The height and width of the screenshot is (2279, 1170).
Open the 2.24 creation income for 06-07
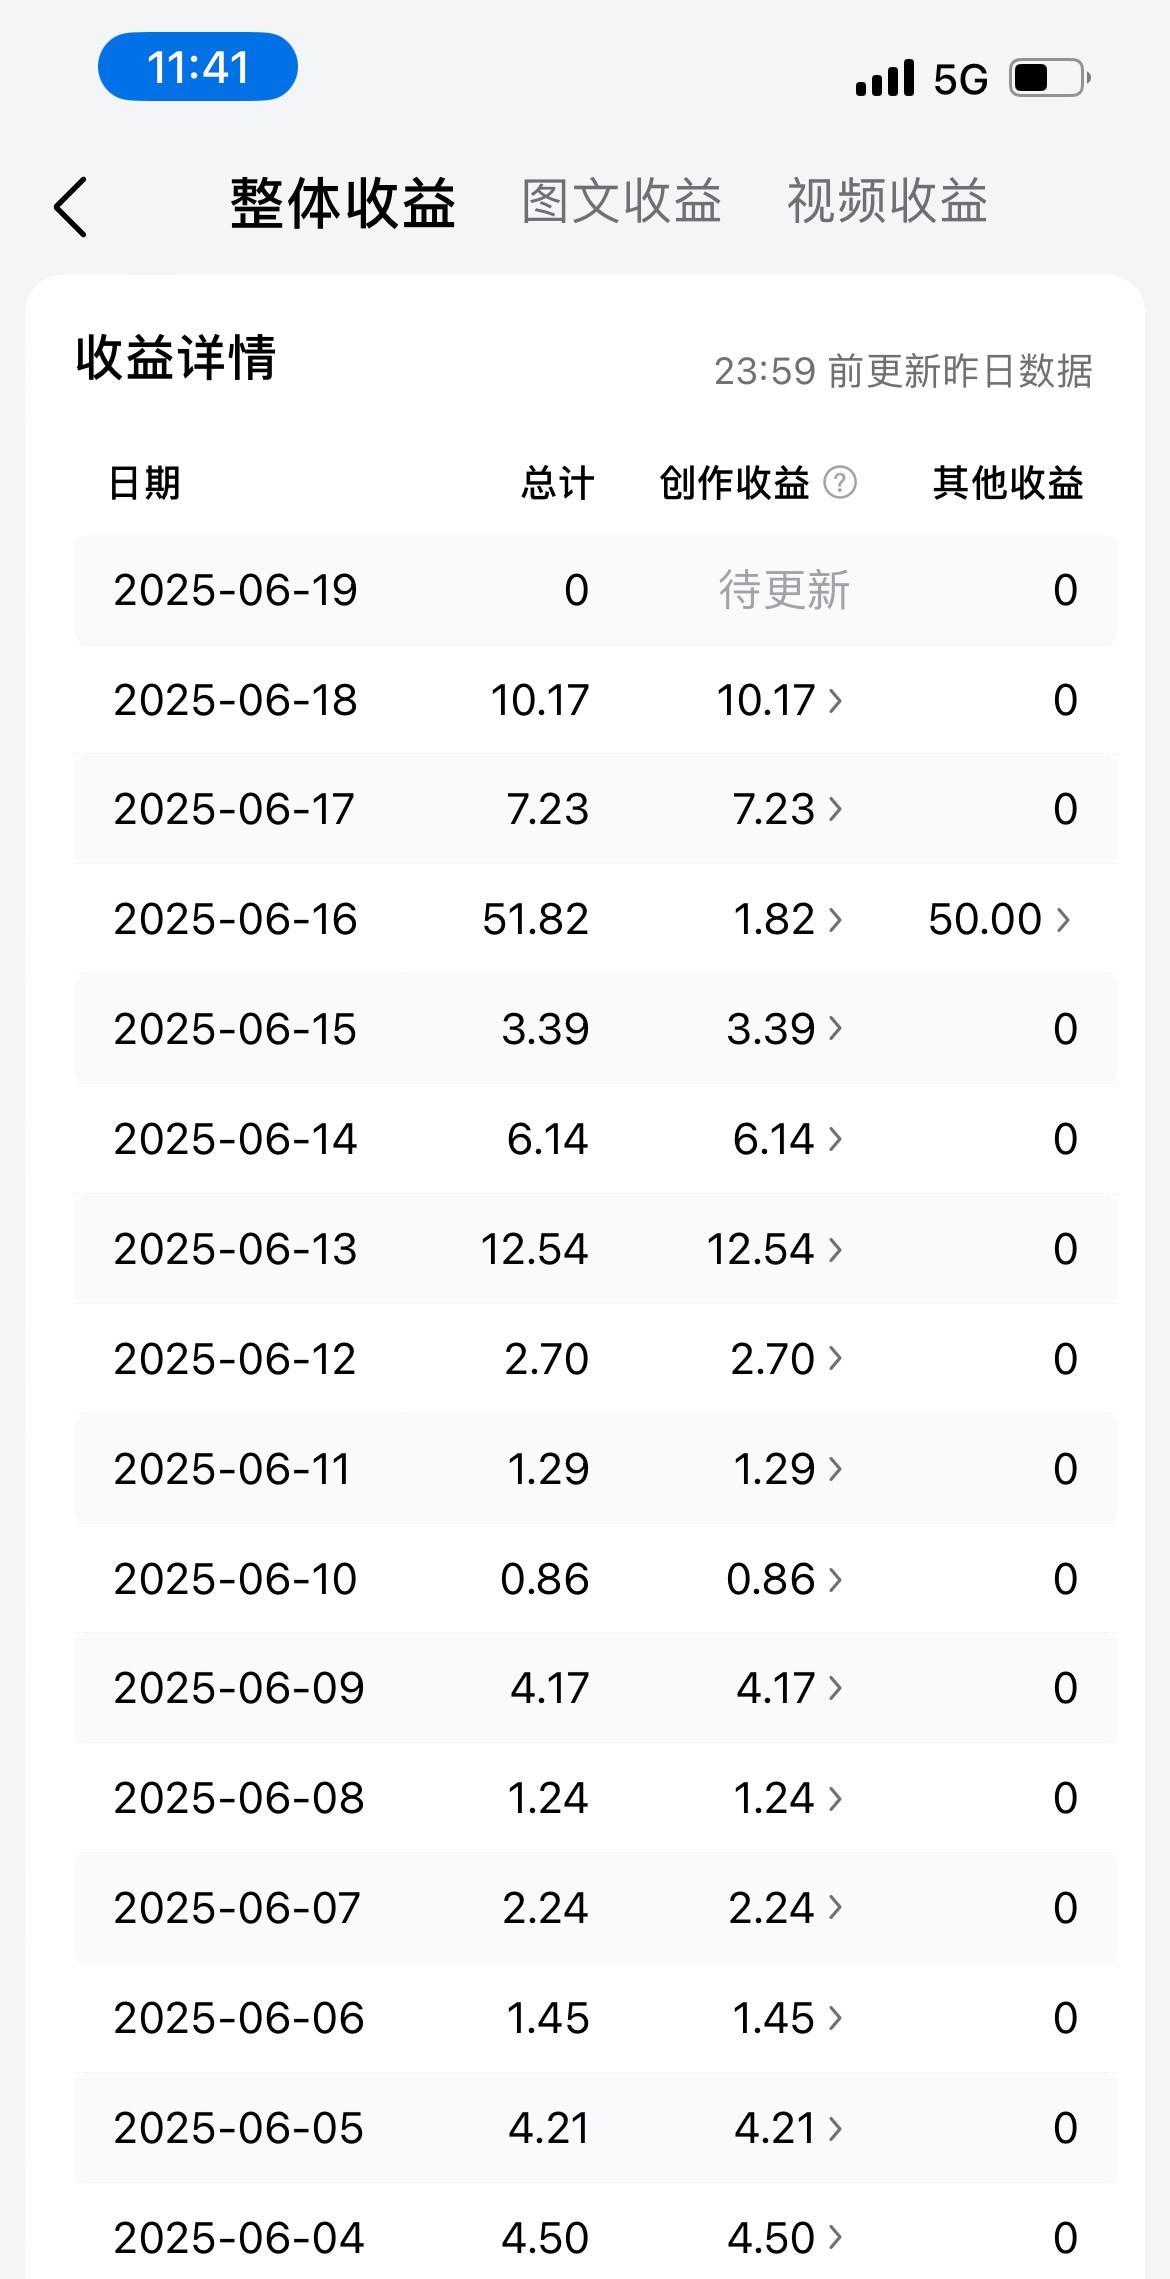785,1908
